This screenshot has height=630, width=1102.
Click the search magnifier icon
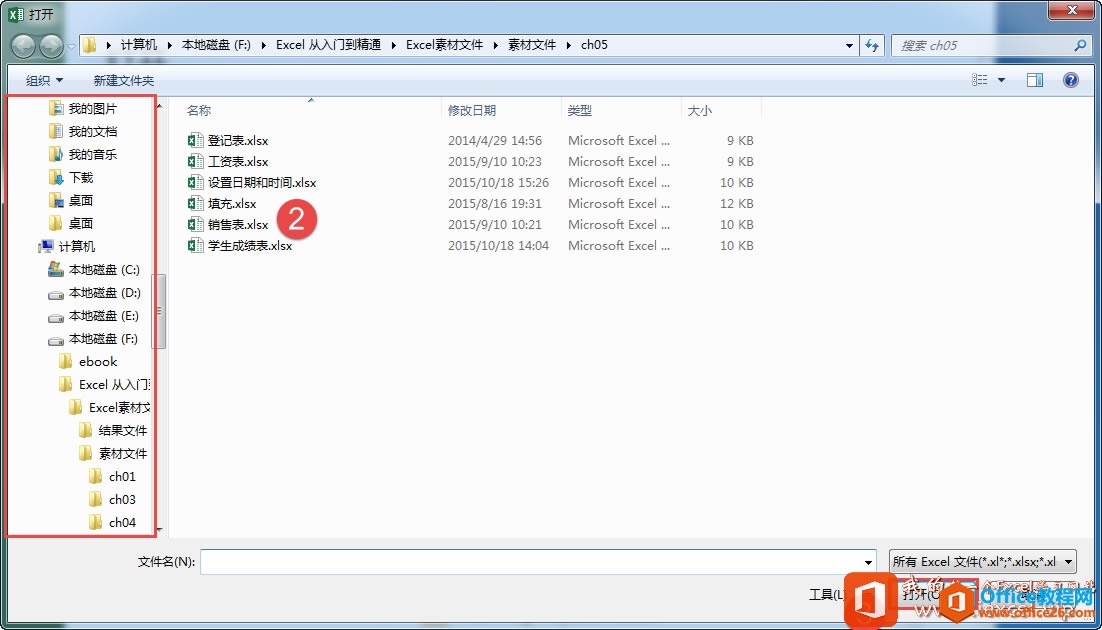[x=1080, y=46]
